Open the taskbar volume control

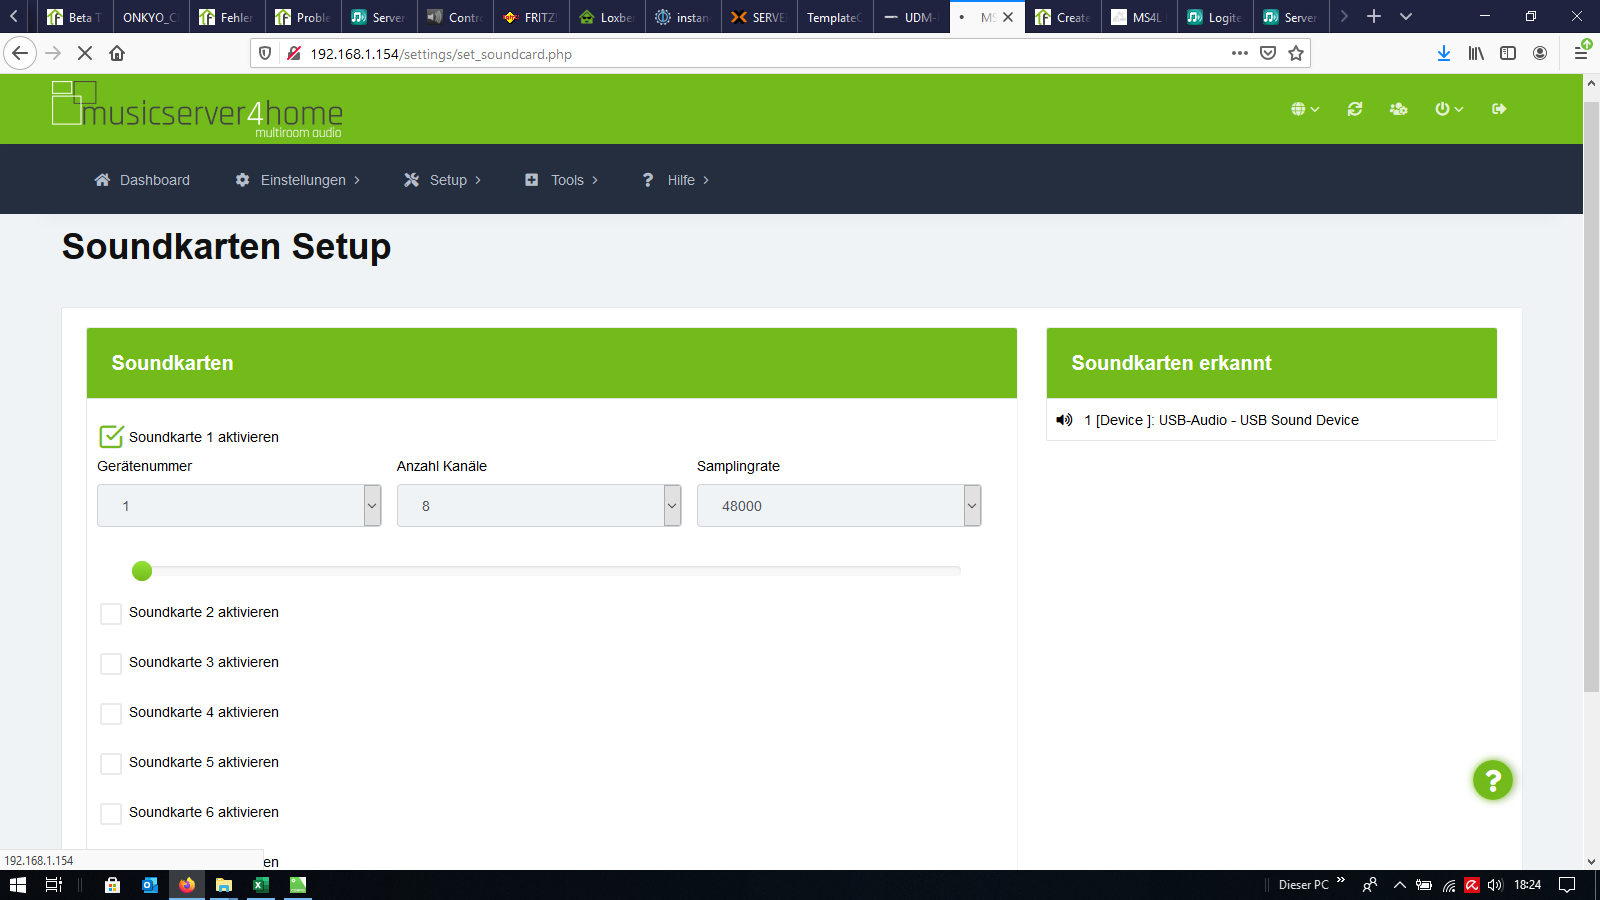(1495, 885)
